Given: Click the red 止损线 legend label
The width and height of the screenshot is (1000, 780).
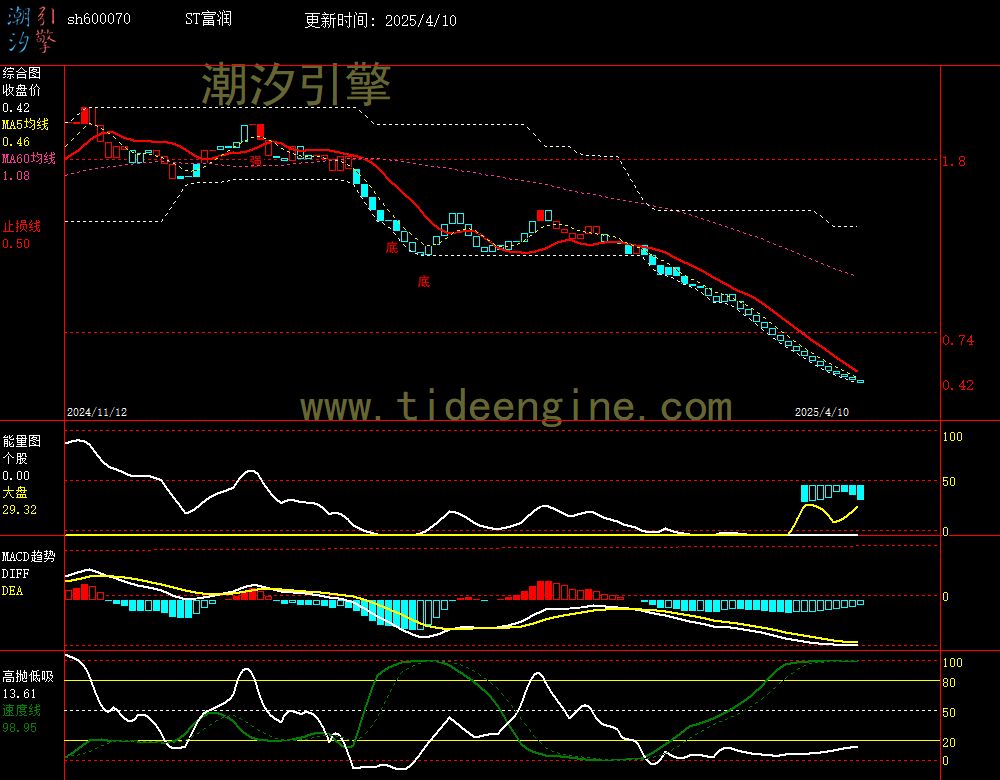Looking at the screenshot, I should (21, 226).
